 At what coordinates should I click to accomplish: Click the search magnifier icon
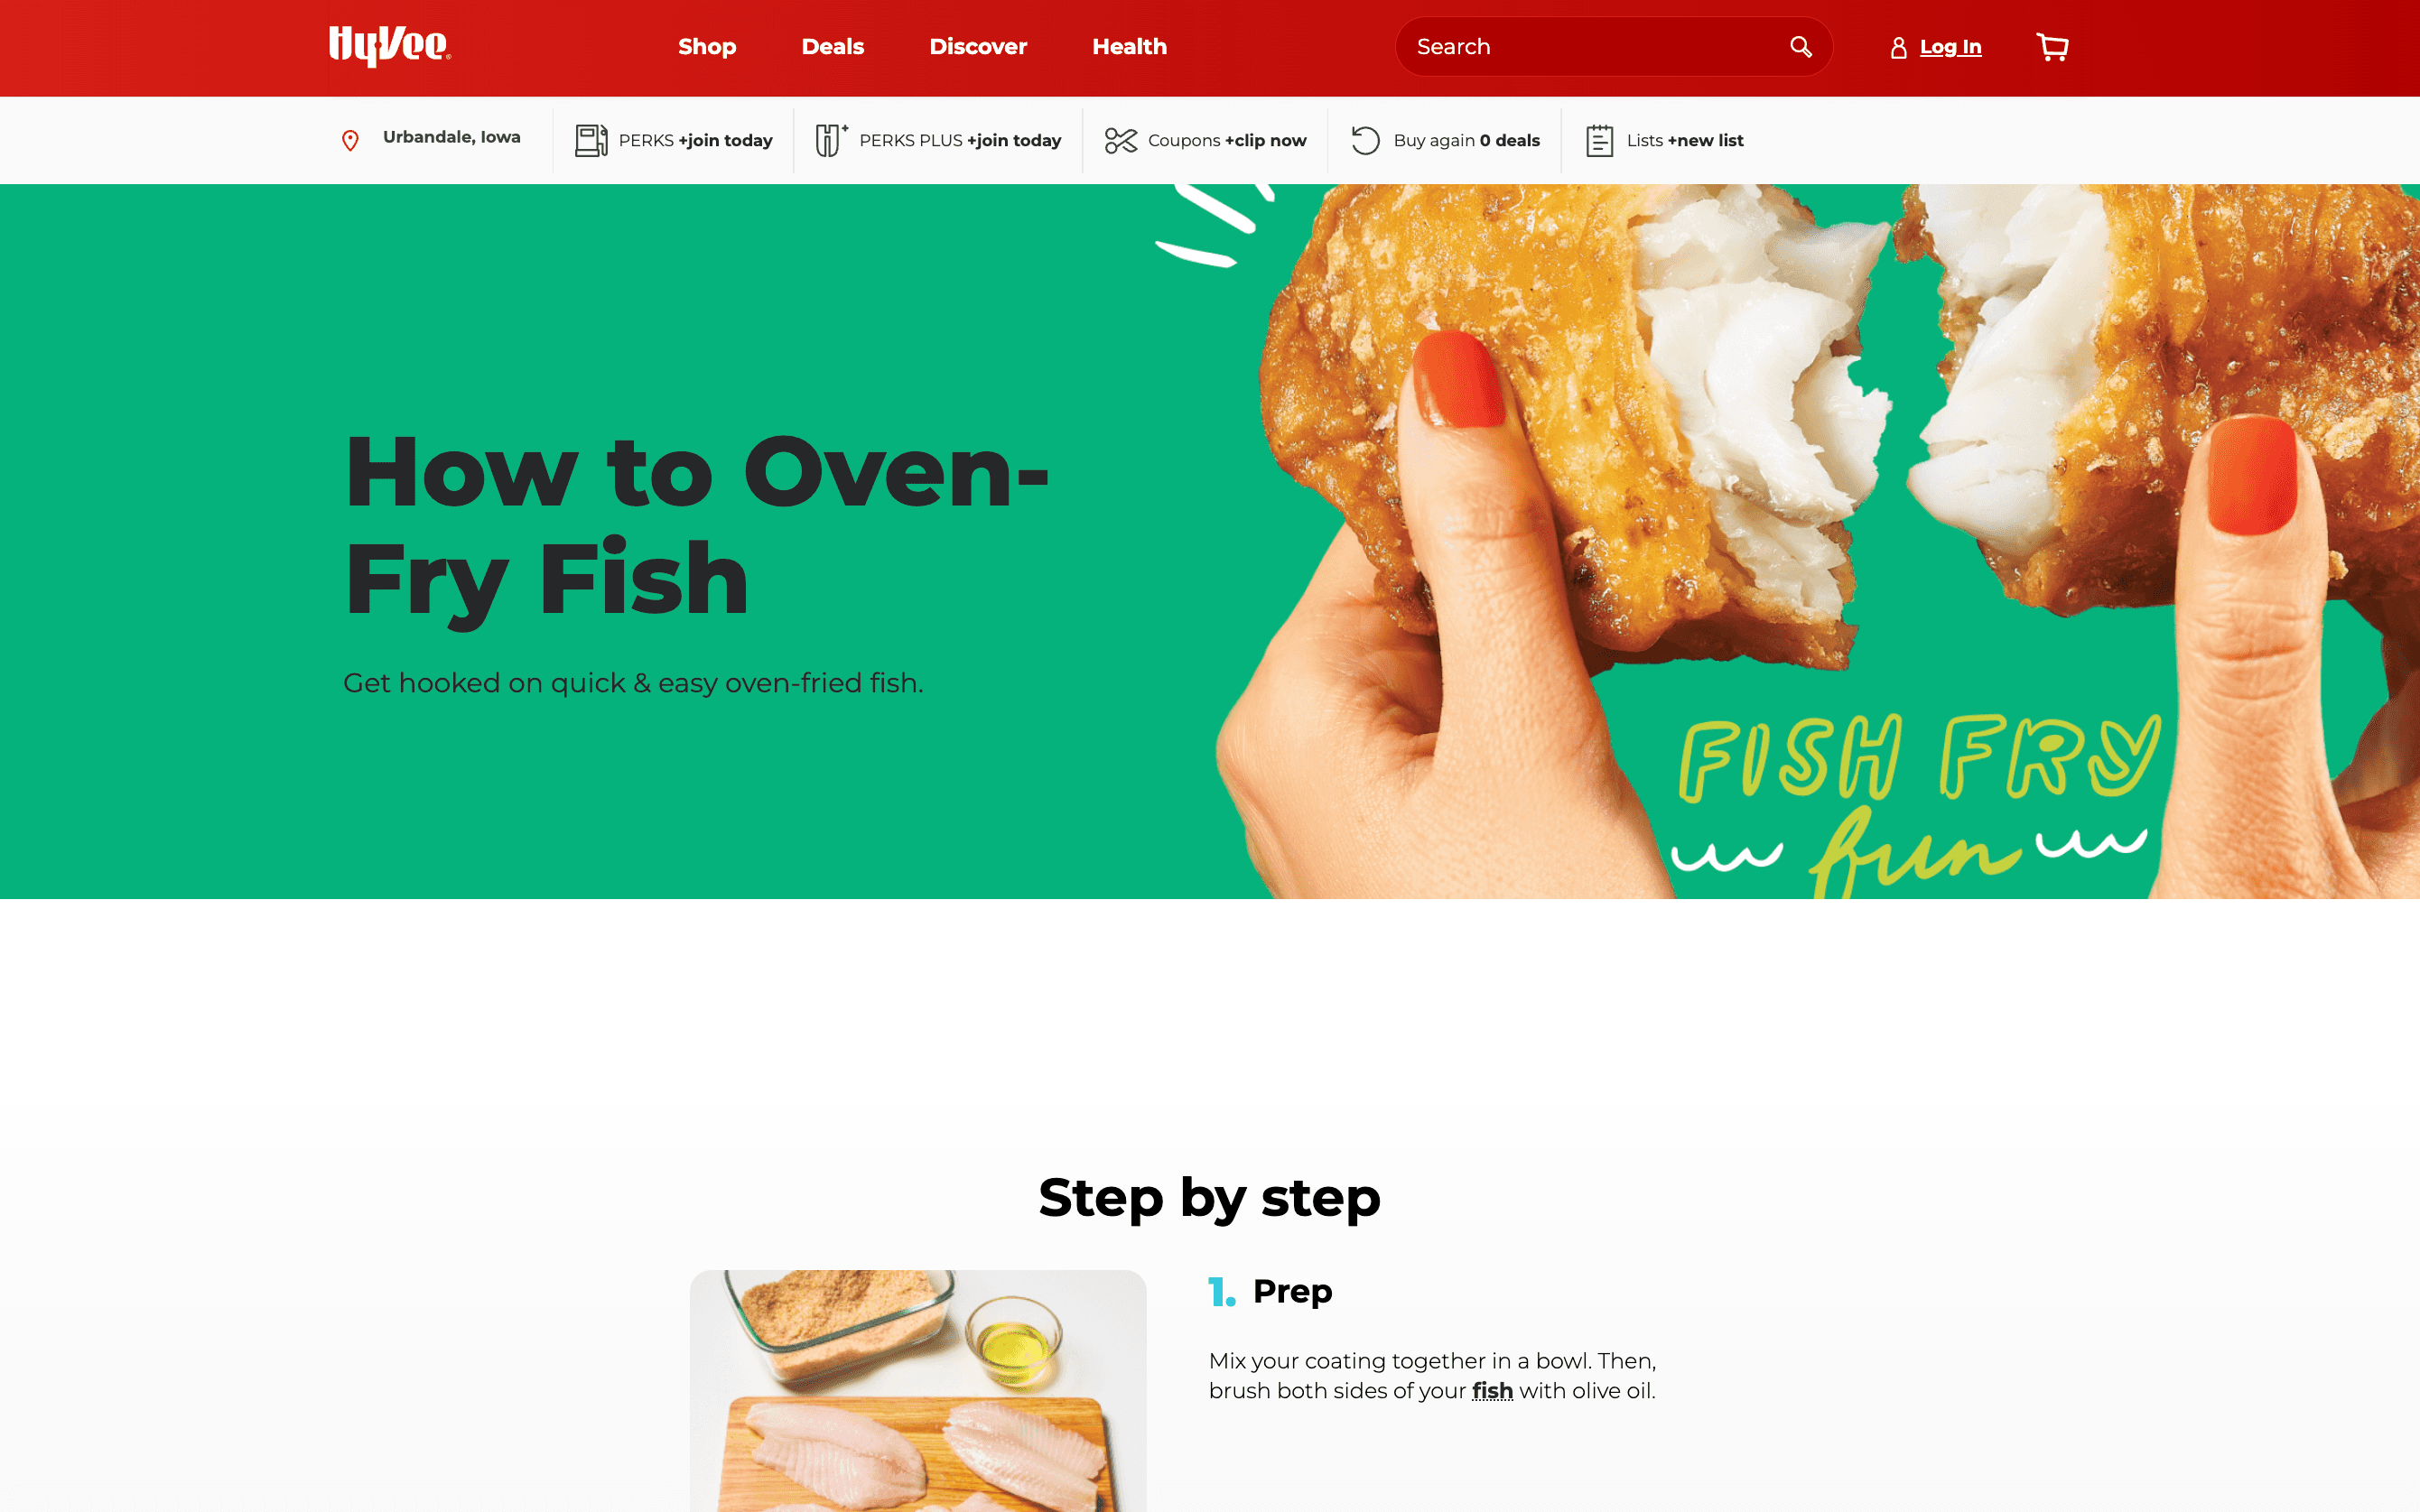click(1800, 47)
